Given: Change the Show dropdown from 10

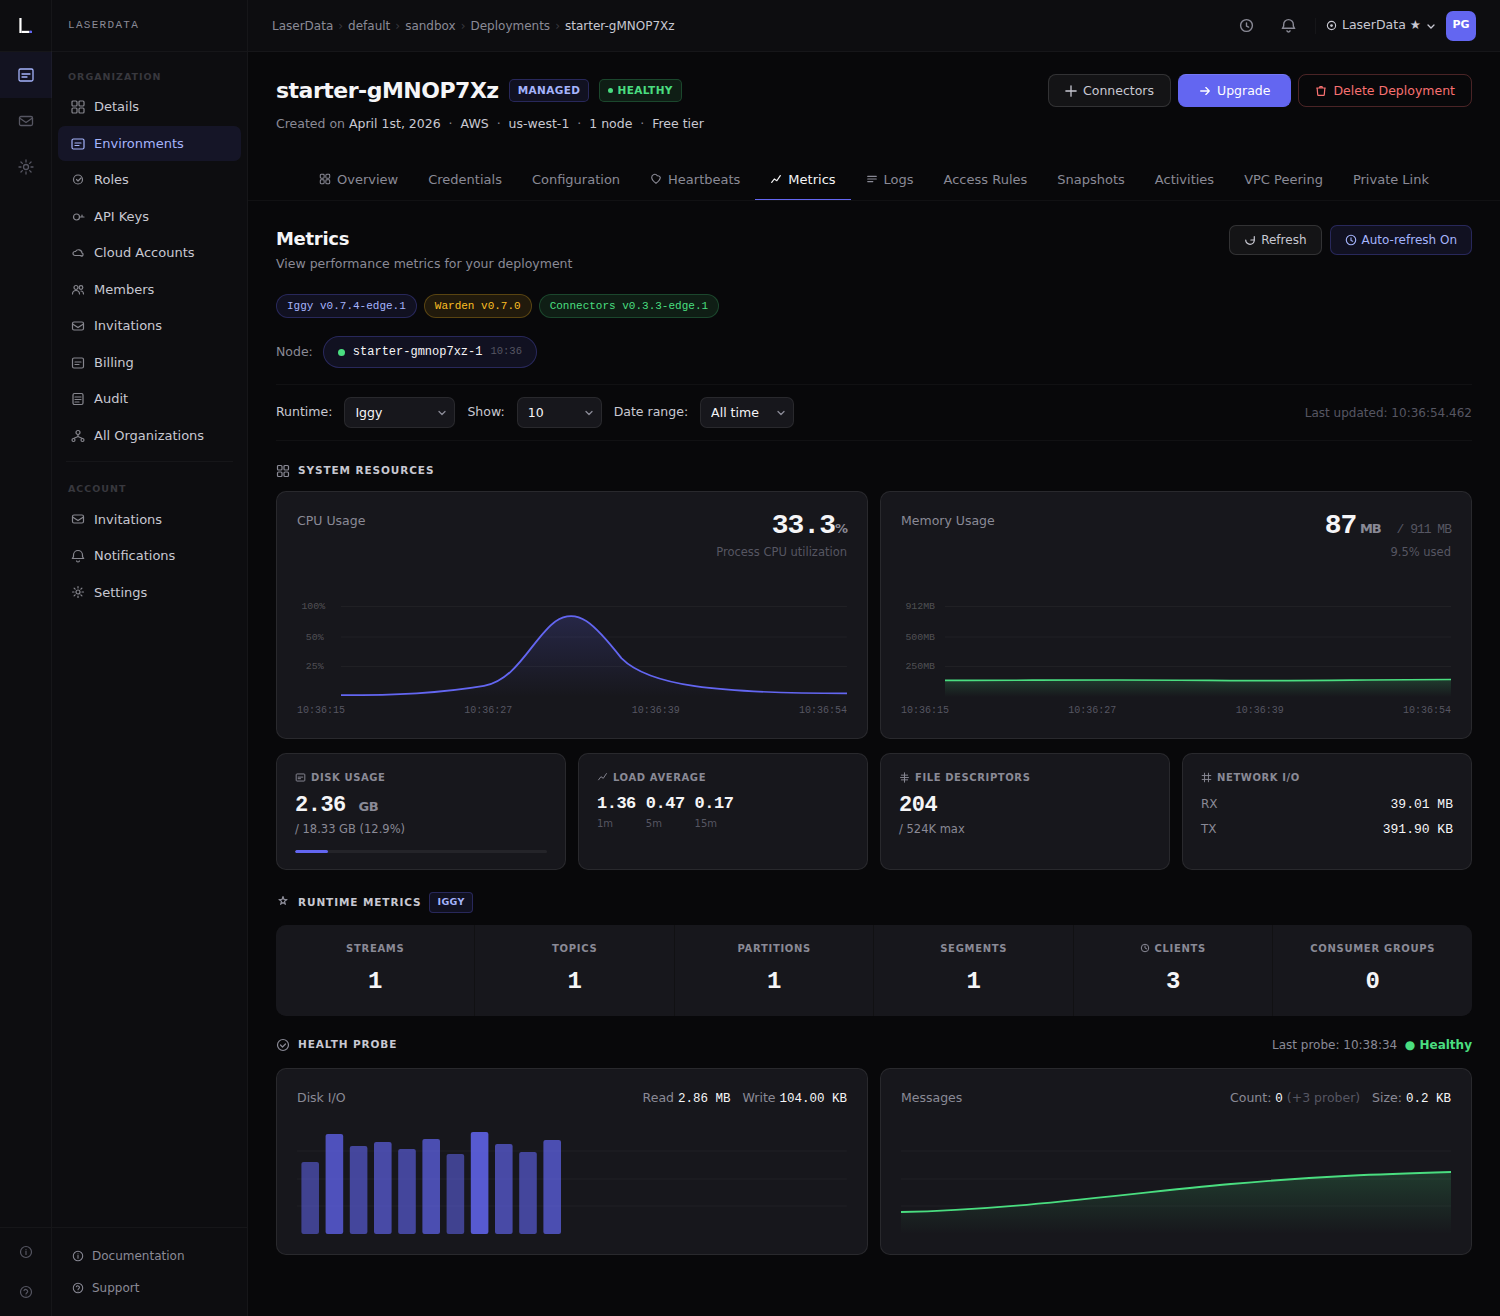Looking at the screenshot, I should pos(558,412).
